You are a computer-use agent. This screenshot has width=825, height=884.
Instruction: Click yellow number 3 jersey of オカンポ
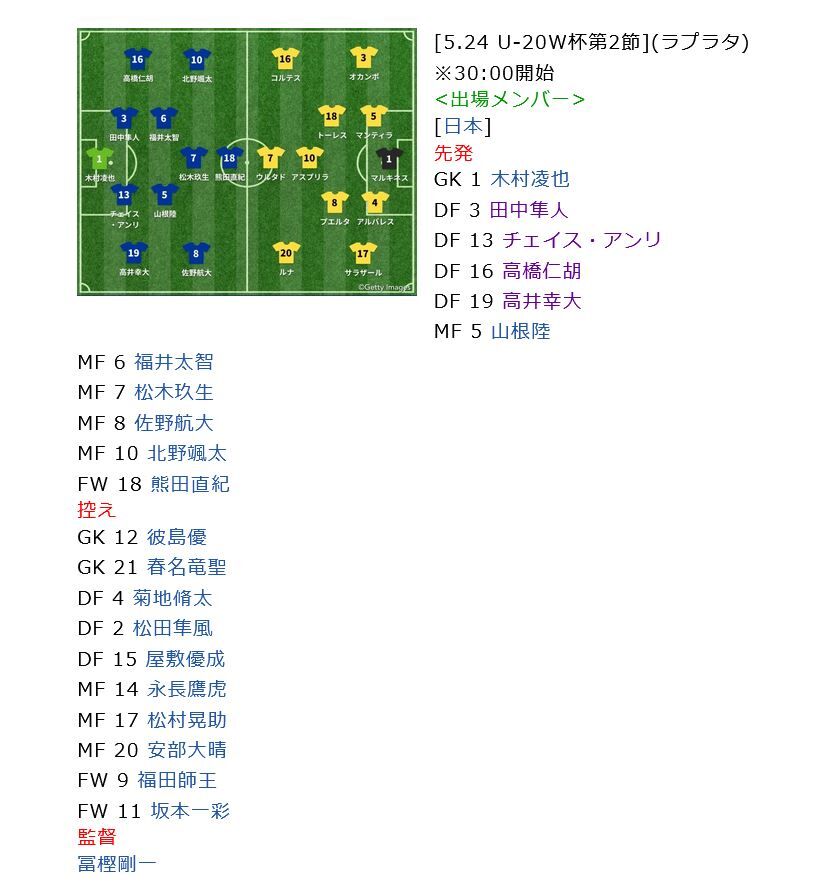pyautogui.click(x=363, y=58)
